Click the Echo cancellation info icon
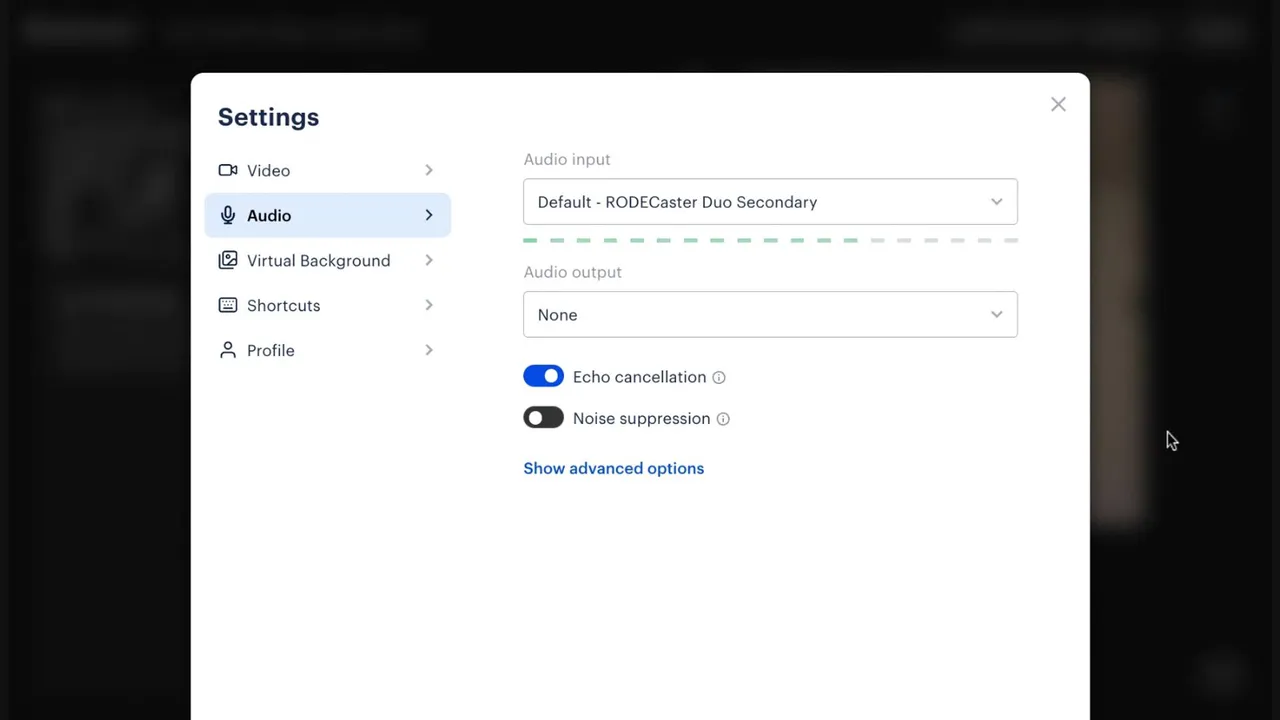Viewport: 1280px width, 720px height. [x=719, y=377]
